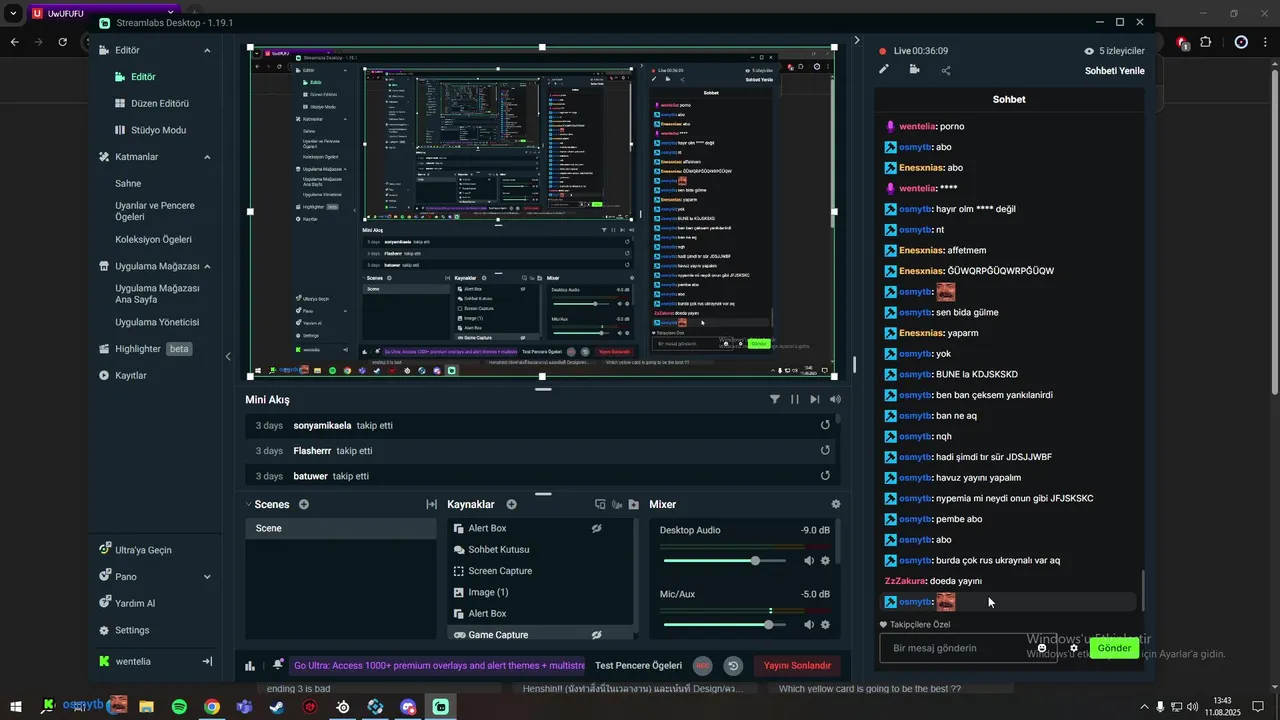The image size is (1280, 720).
Task: Show the hidden Game Capture source
Action: click(x=596, y=634)
